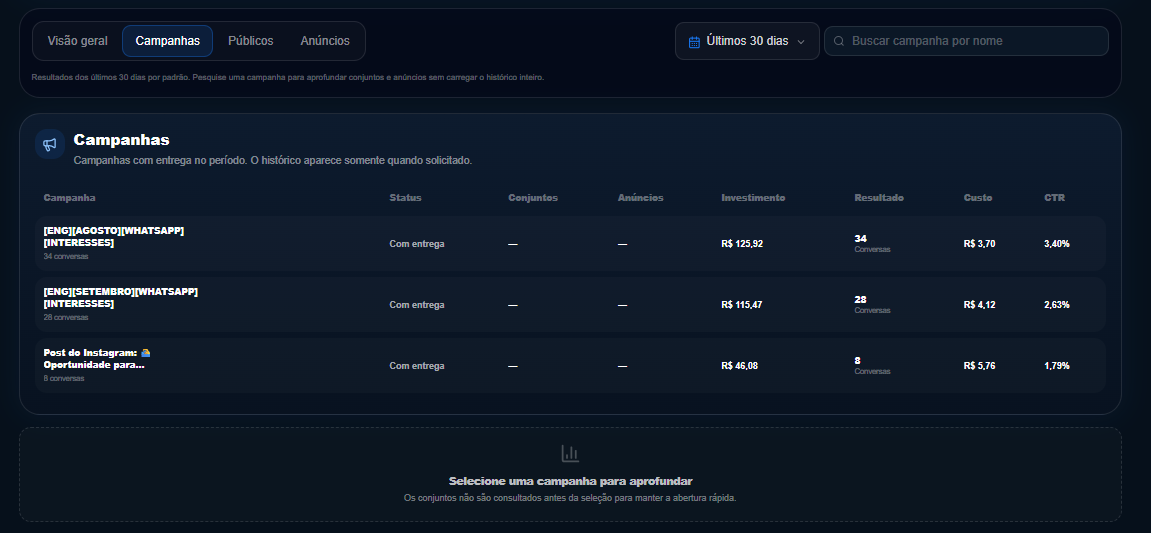Click the 34 Conversas result cell
This screenshot has height=533, width=1151.
click(872, 244)
